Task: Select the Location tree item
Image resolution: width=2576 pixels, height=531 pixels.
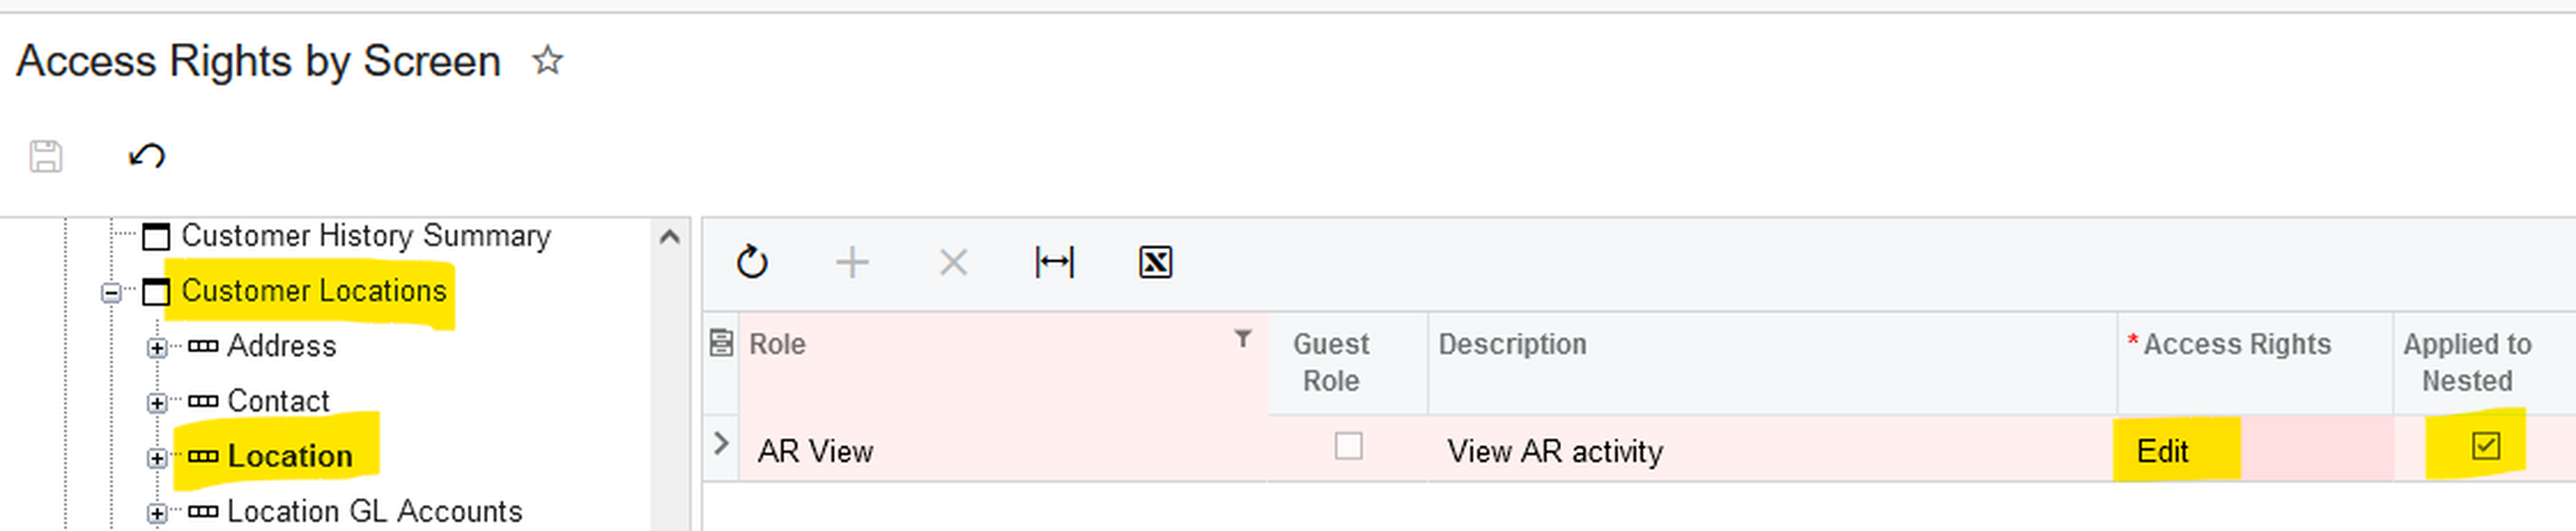Action: click(x=289, y=456)
